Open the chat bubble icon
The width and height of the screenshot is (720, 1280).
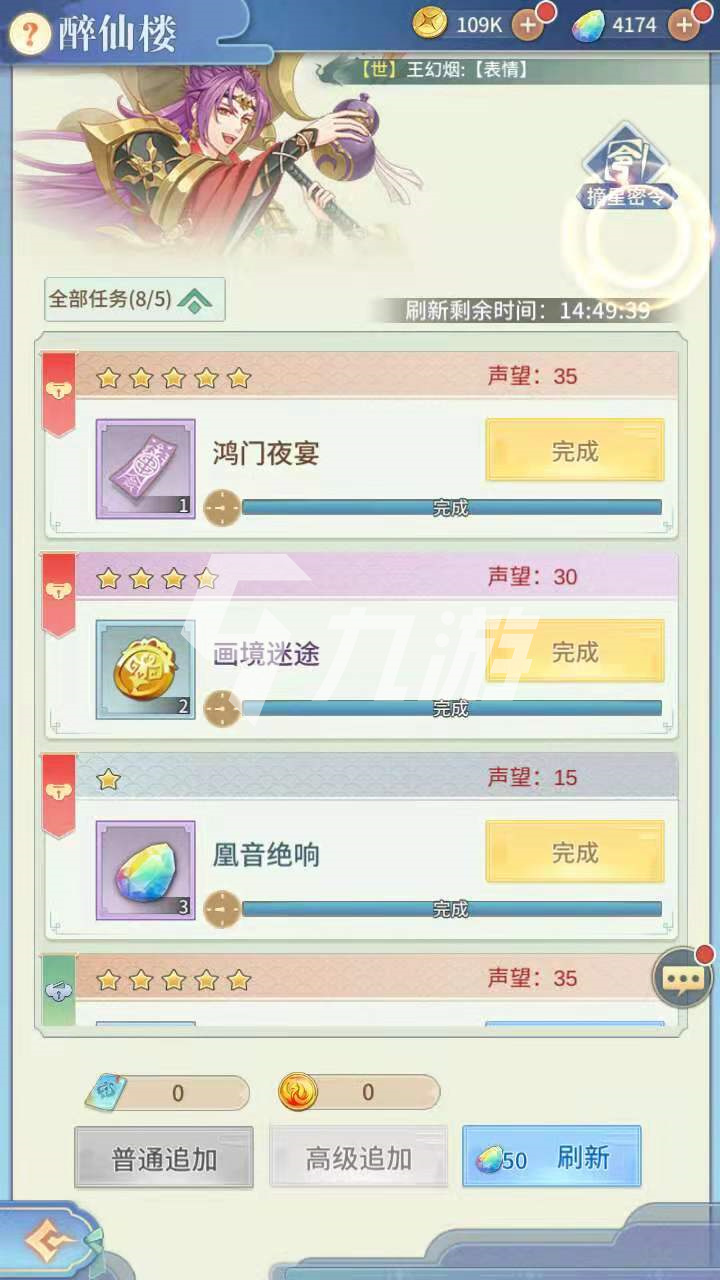[683, 978]
